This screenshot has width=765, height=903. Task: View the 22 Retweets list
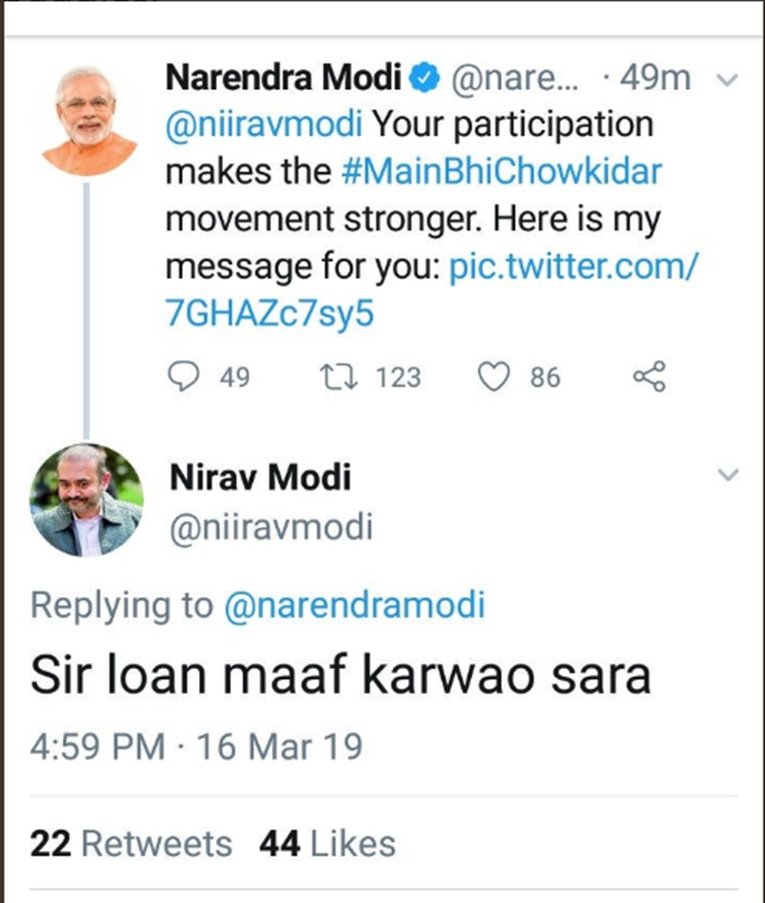131,843
